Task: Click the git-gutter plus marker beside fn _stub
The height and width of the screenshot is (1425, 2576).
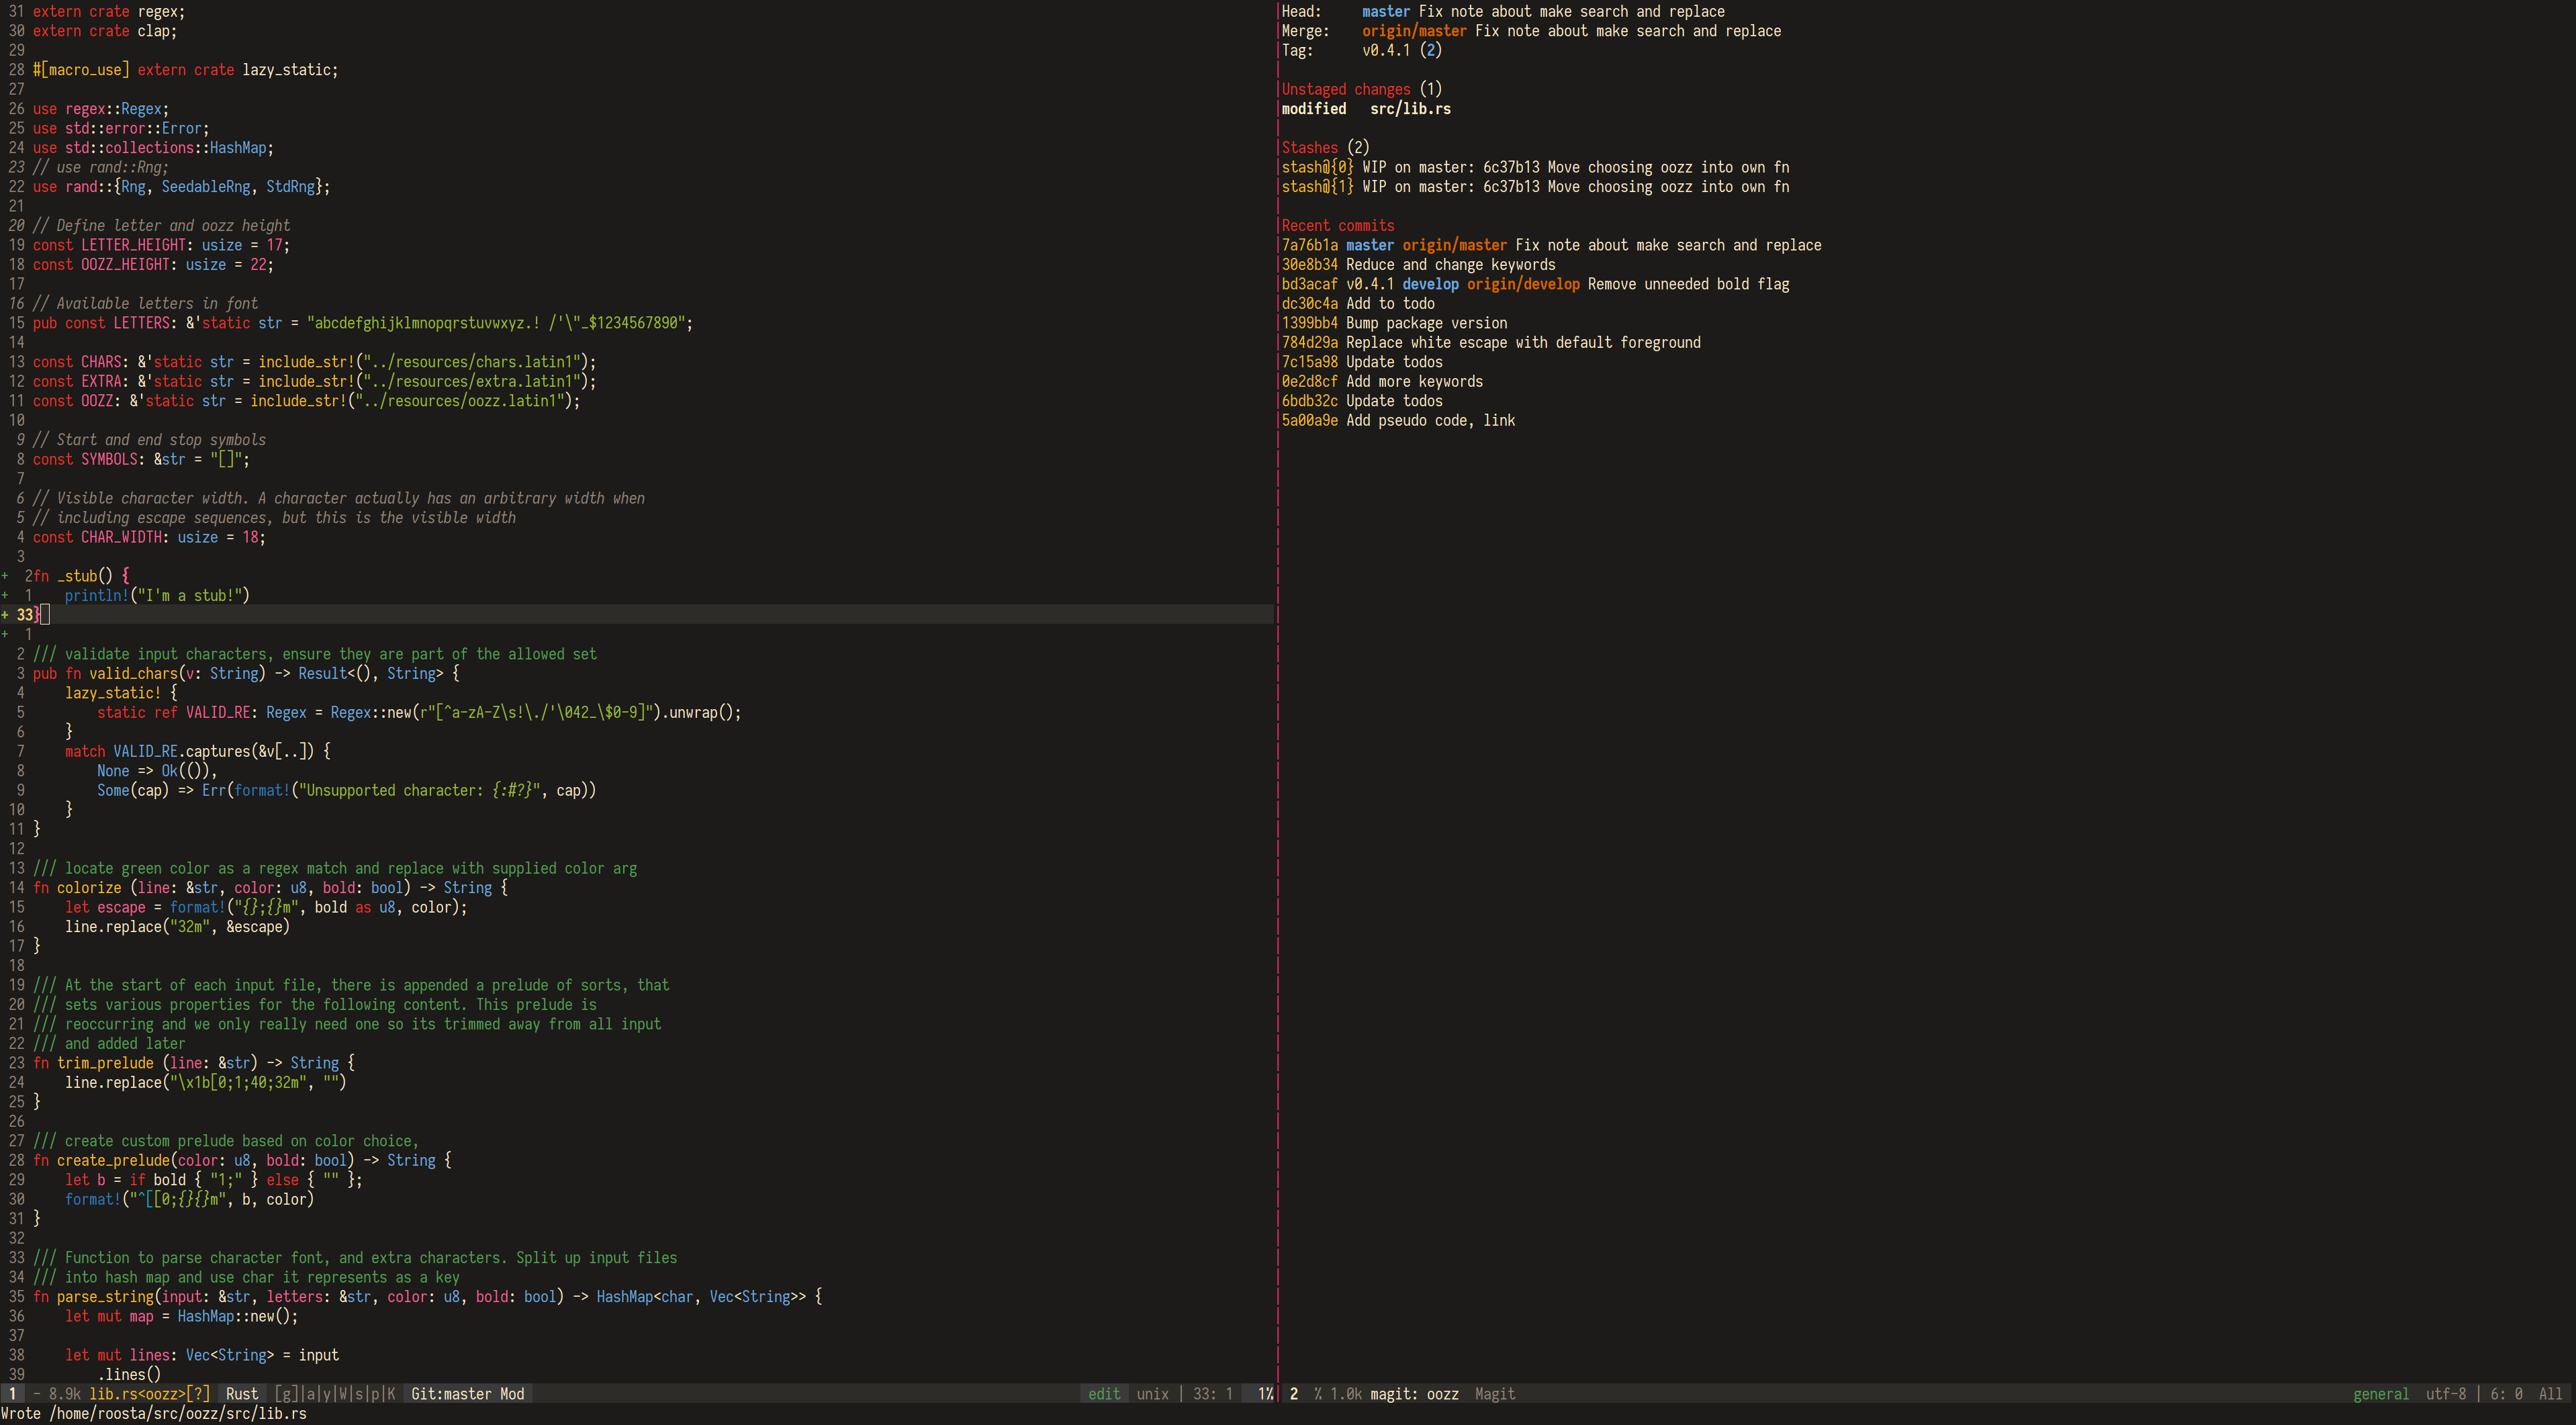Action: (5, 576)
